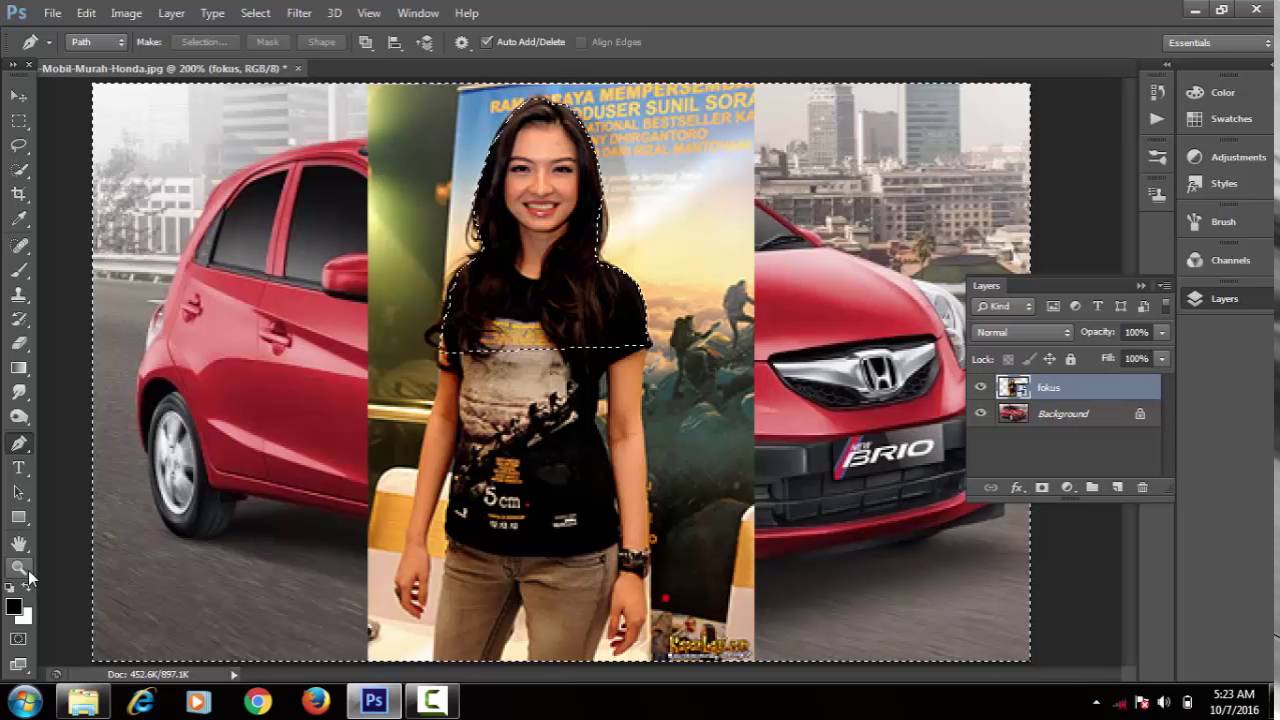Open the Layer menu

tap(171, 13)
